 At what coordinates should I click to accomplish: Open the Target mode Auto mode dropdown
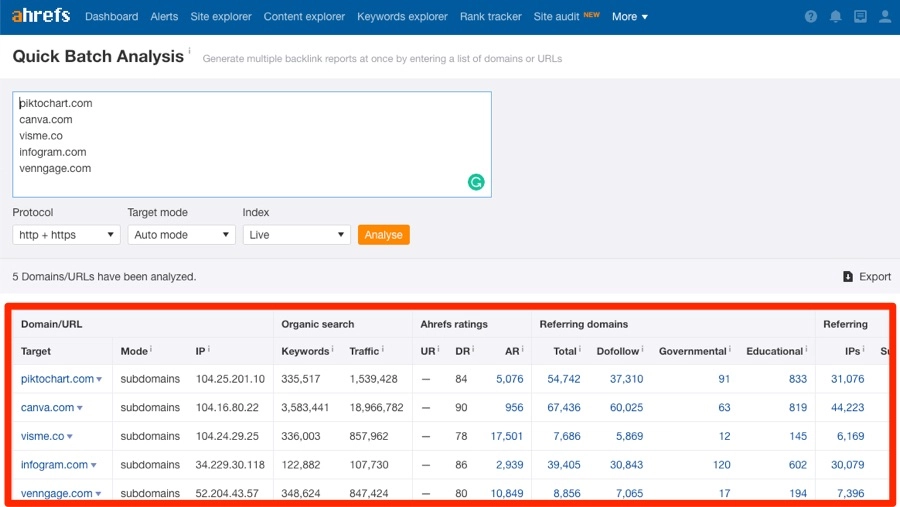point(181,235)
